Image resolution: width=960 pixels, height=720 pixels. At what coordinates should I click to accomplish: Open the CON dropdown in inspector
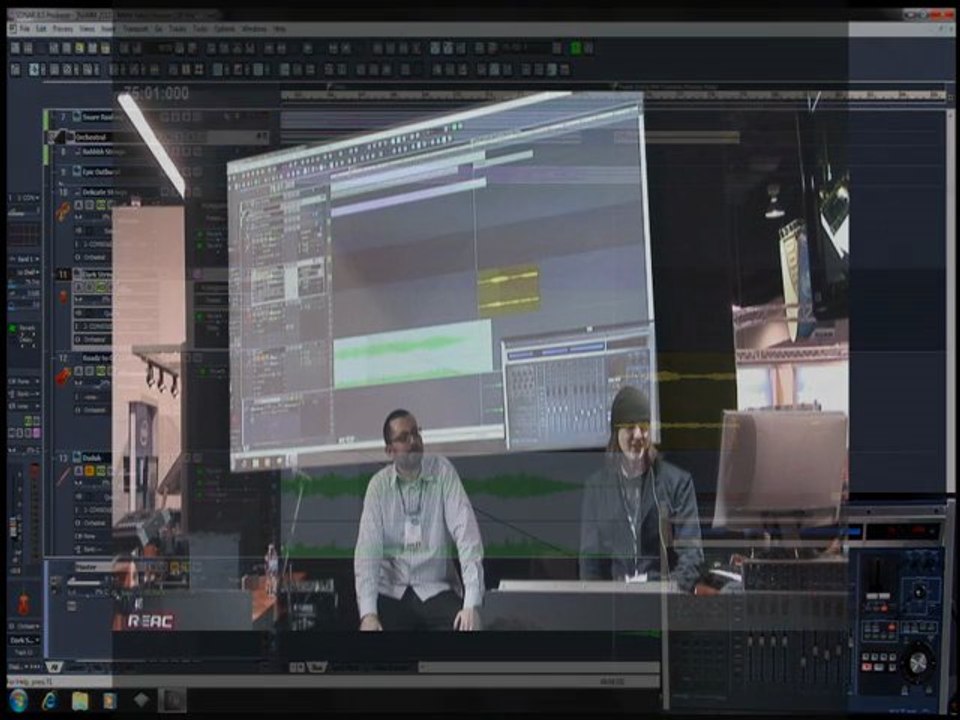click(24, 198)
